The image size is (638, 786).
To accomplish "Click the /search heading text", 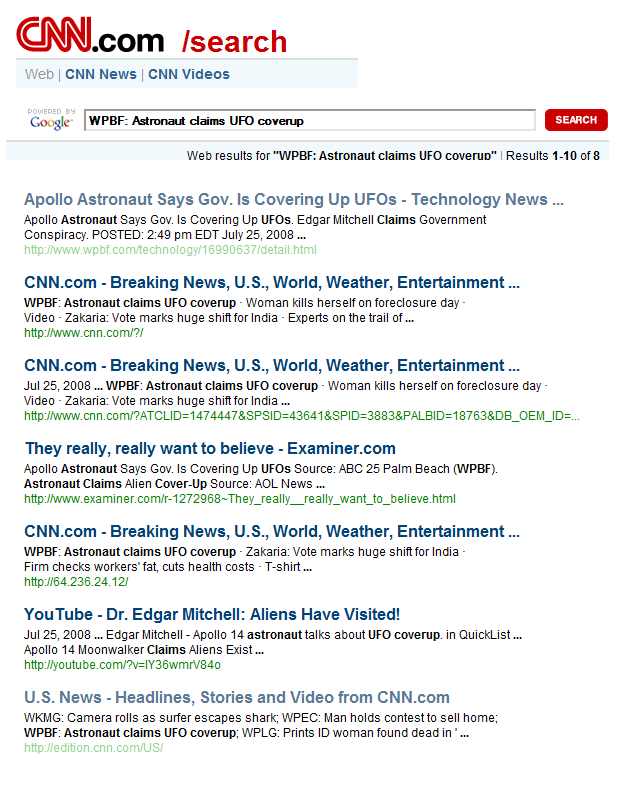I will pyautogui.click(x=235, y=42).
